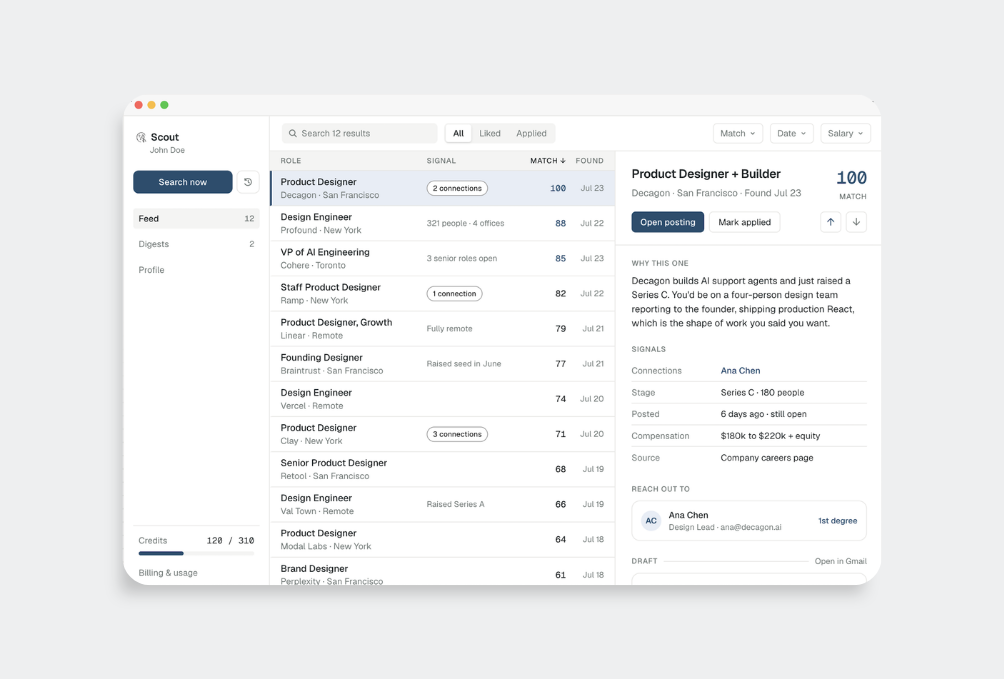Select the All tab
The width and height of the screenshot is (1004, 679).
458,133
